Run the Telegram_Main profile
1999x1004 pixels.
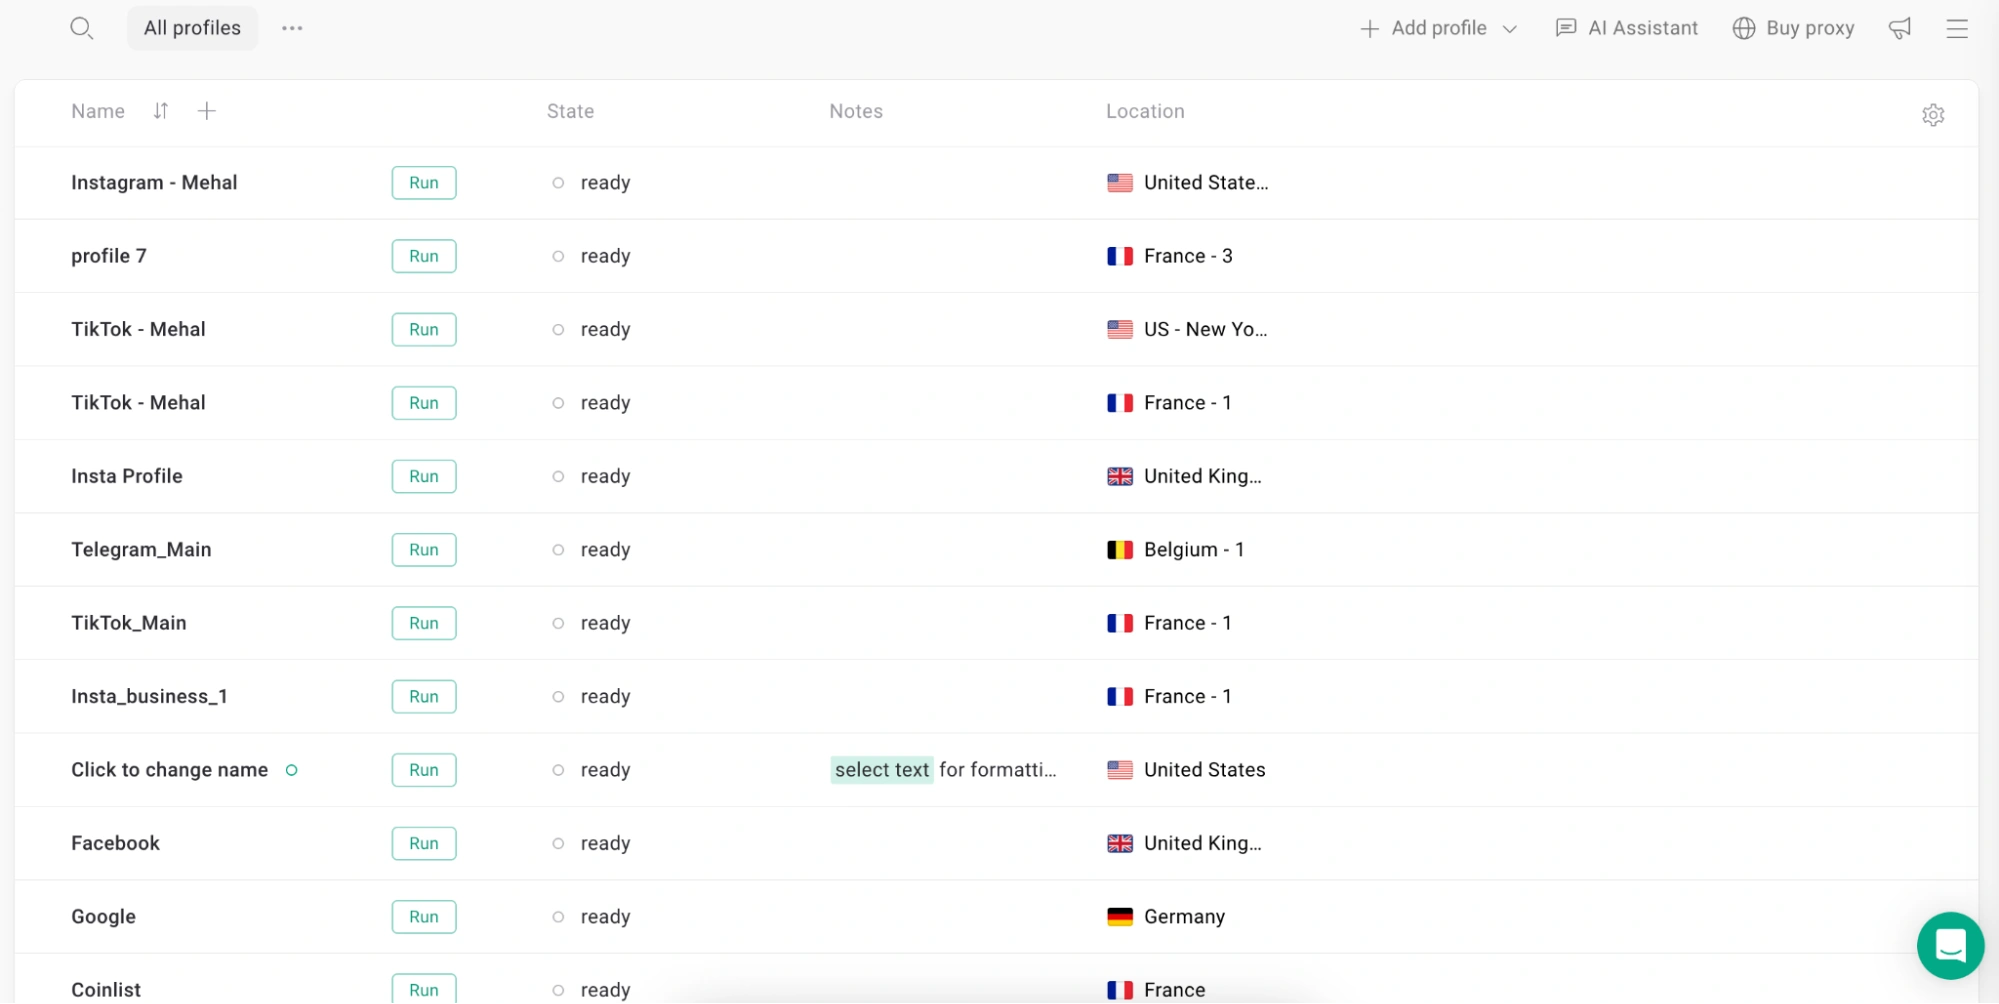pyautogui.click(x=424, y=550)
